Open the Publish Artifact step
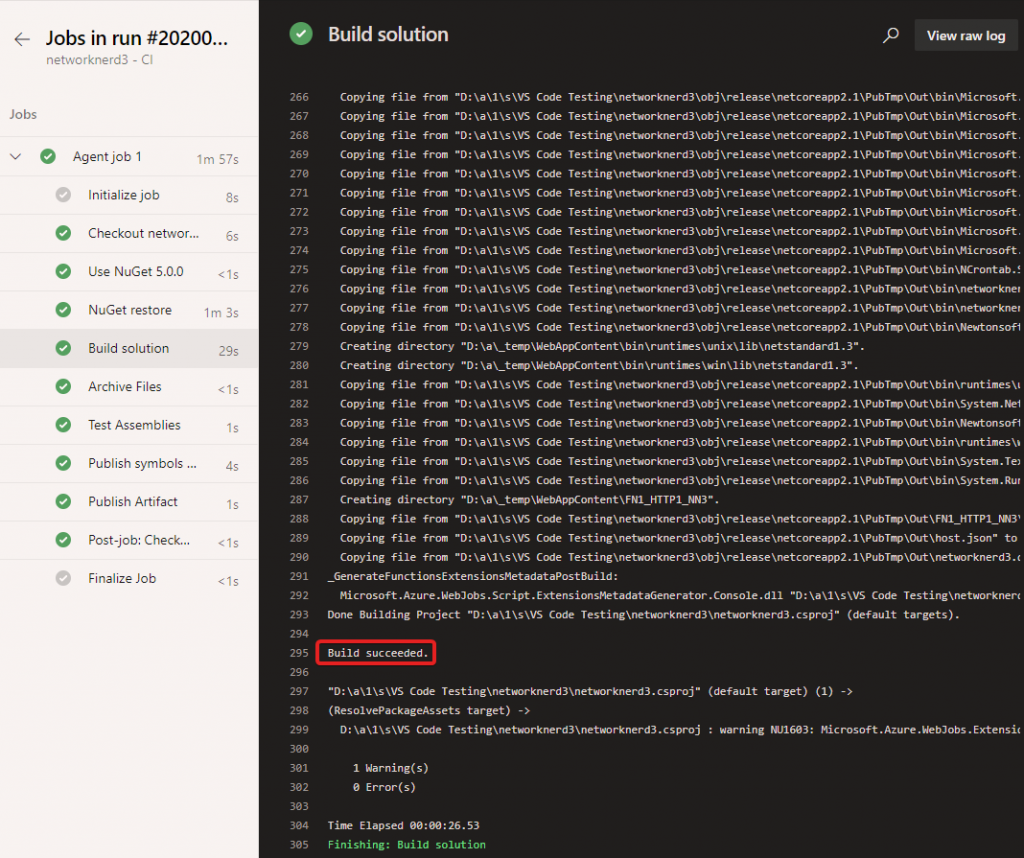The height and width of the screenshot is (858, 1024). click(x=129, y=501)
